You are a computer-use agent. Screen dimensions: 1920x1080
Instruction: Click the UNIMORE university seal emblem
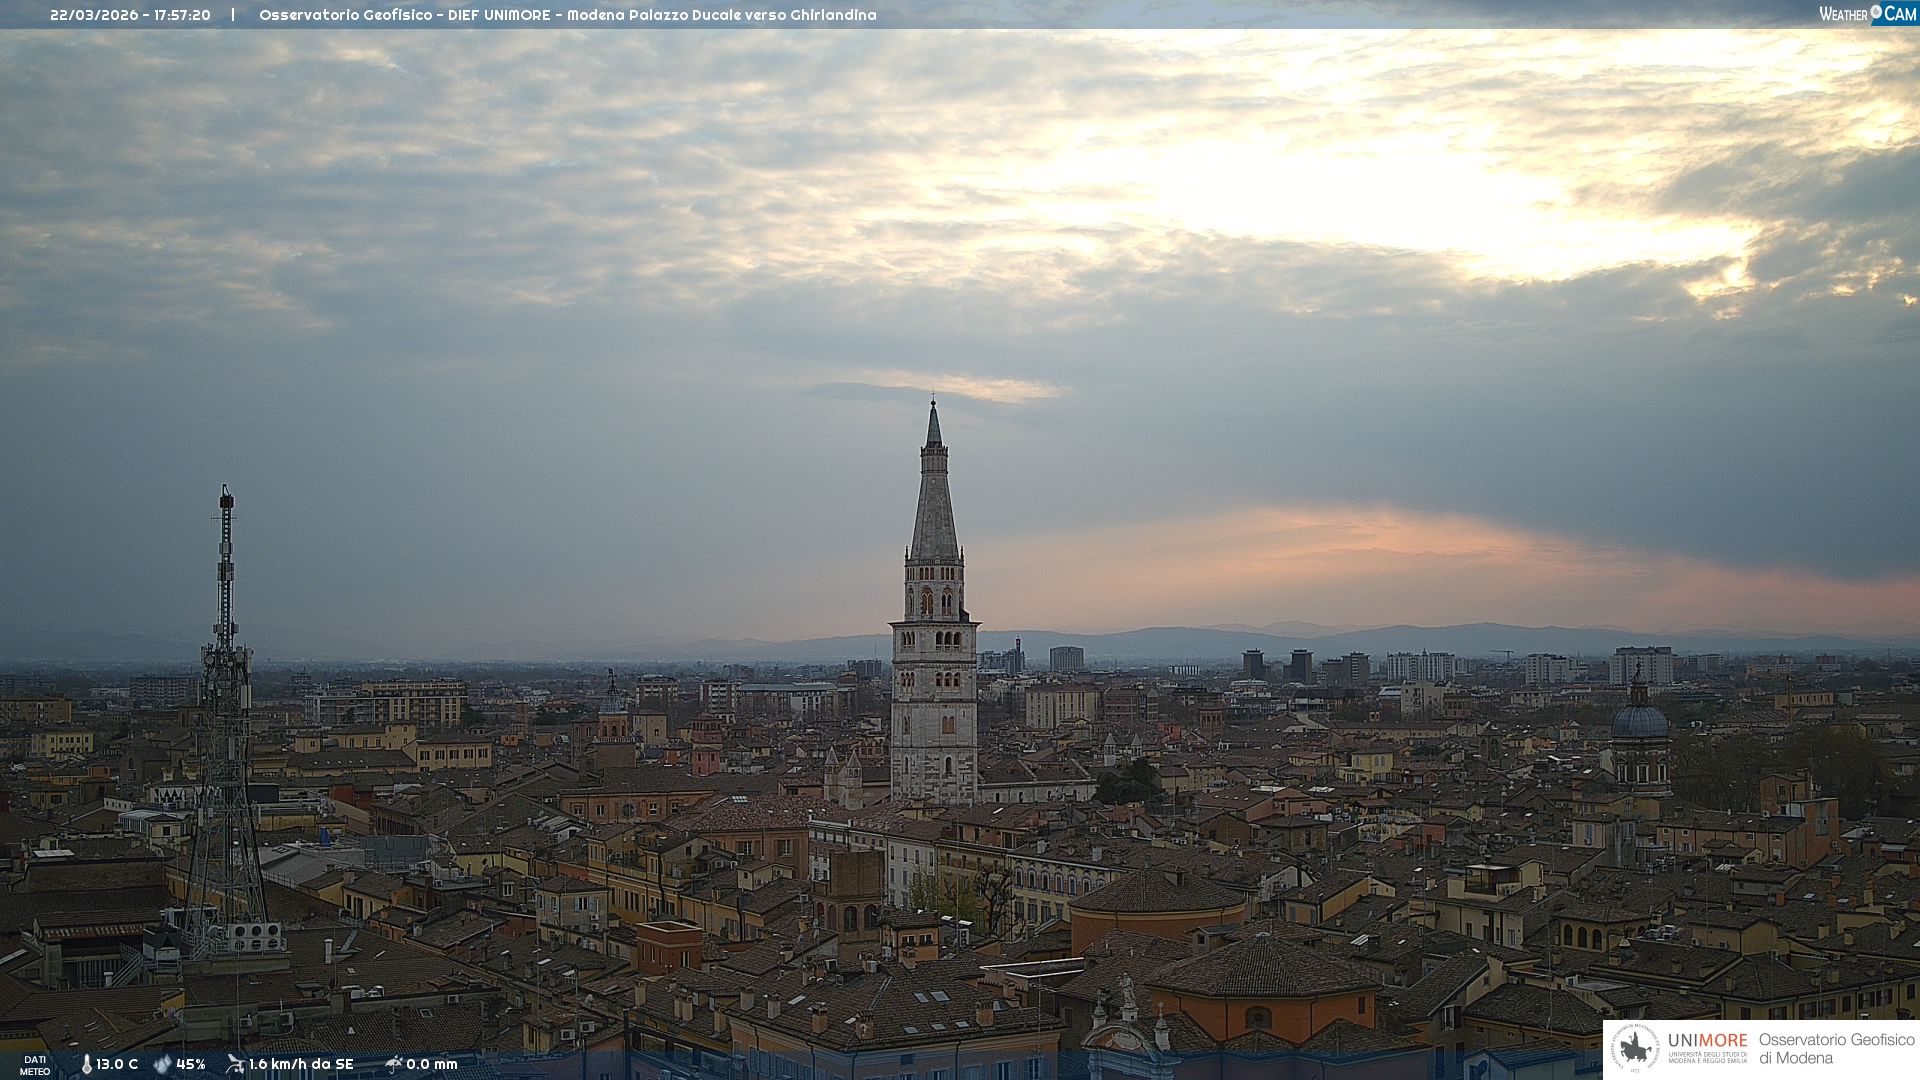point(1635,1049)
